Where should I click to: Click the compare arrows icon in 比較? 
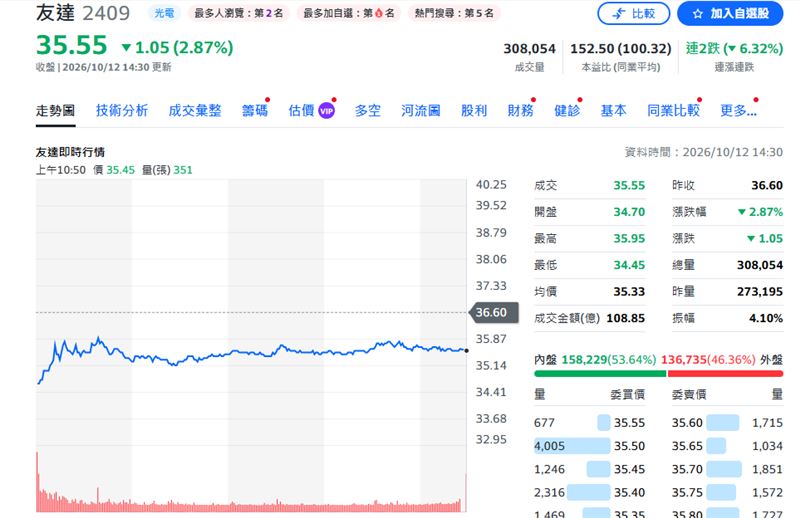point(618,14)
